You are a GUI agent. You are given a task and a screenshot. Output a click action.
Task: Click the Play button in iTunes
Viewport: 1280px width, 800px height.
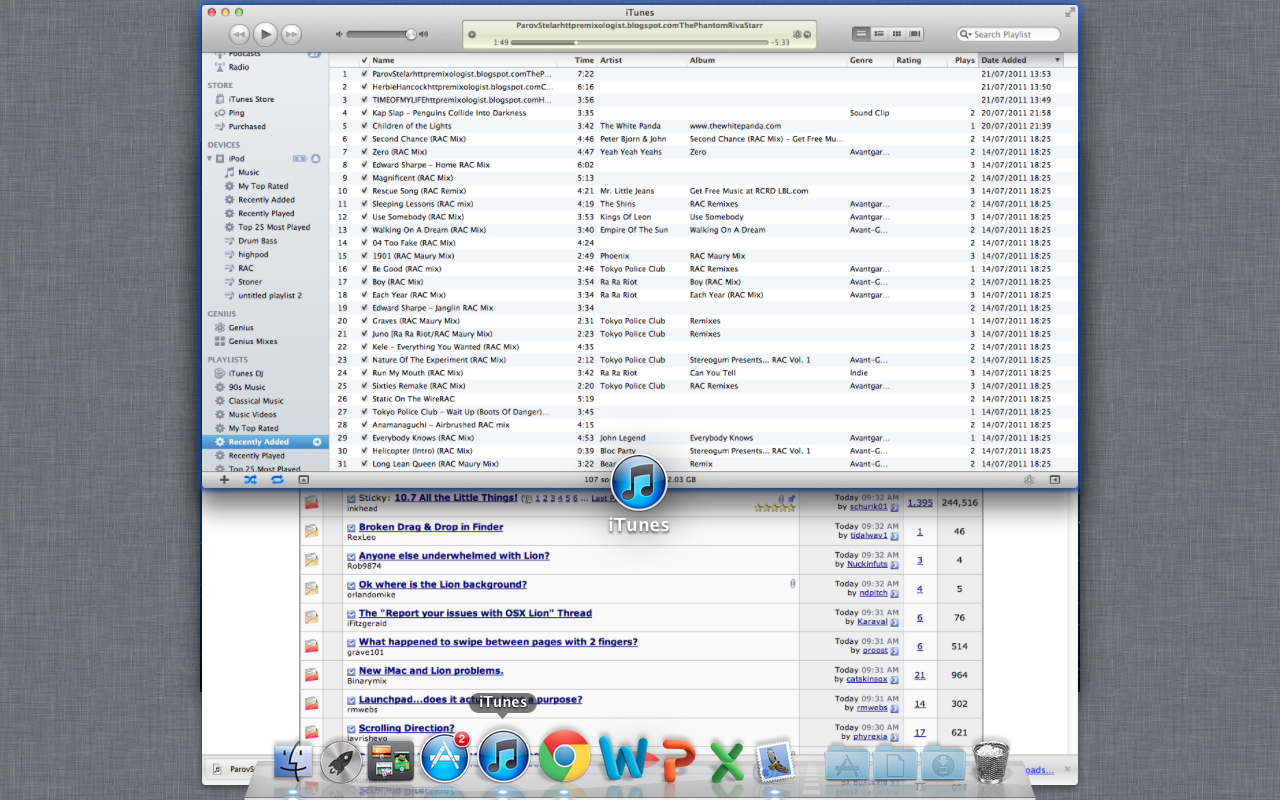pyautogui.click(x=265, y=34)
